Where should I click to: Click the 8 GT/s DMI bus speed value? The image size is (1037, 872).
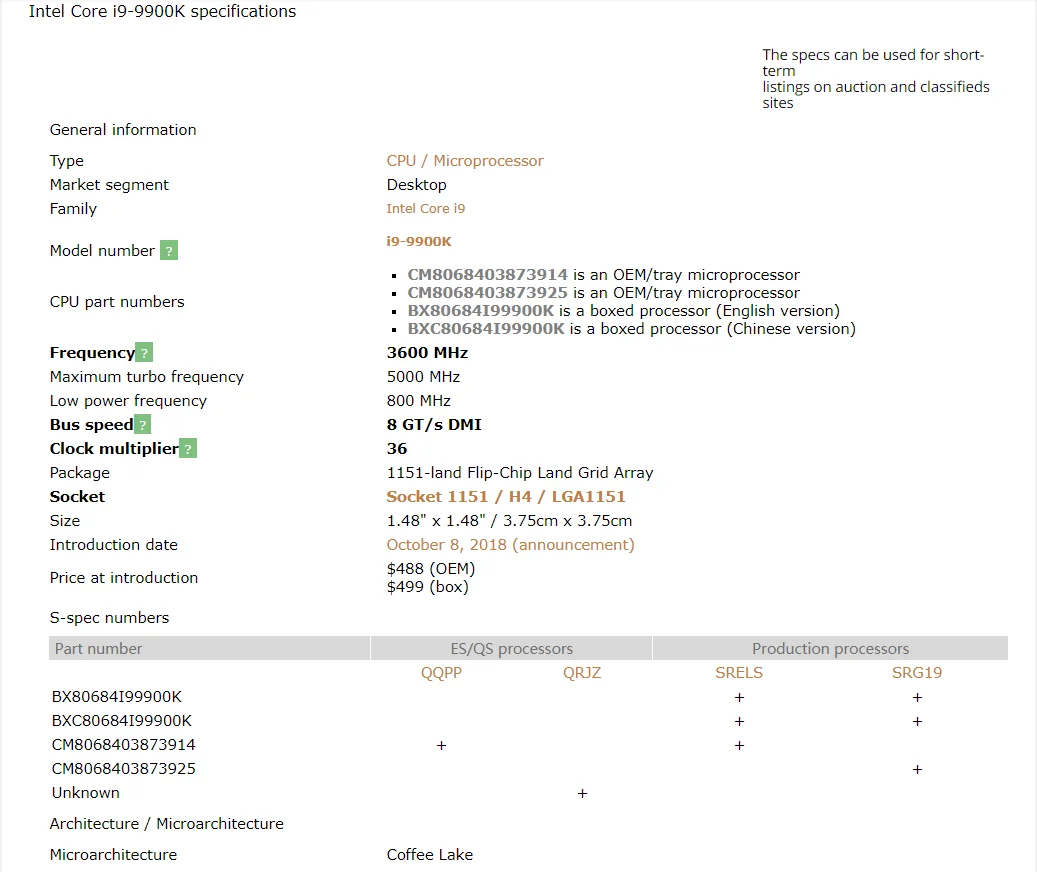coord(434,424)
